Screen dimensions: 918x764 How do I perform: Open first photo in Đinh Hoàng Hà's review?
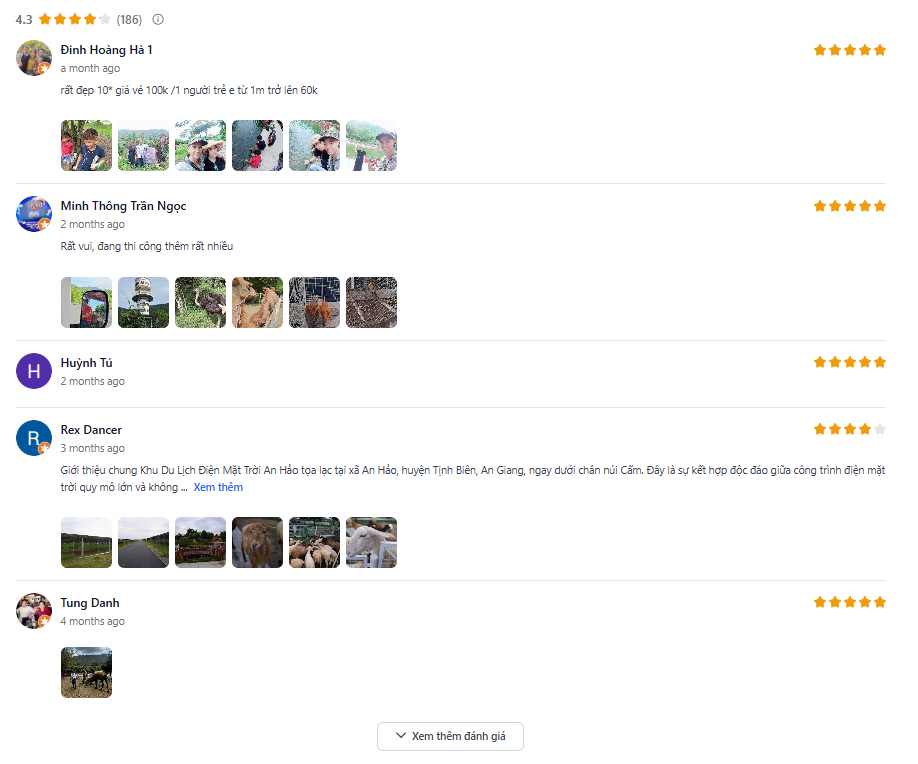(86, 146)
